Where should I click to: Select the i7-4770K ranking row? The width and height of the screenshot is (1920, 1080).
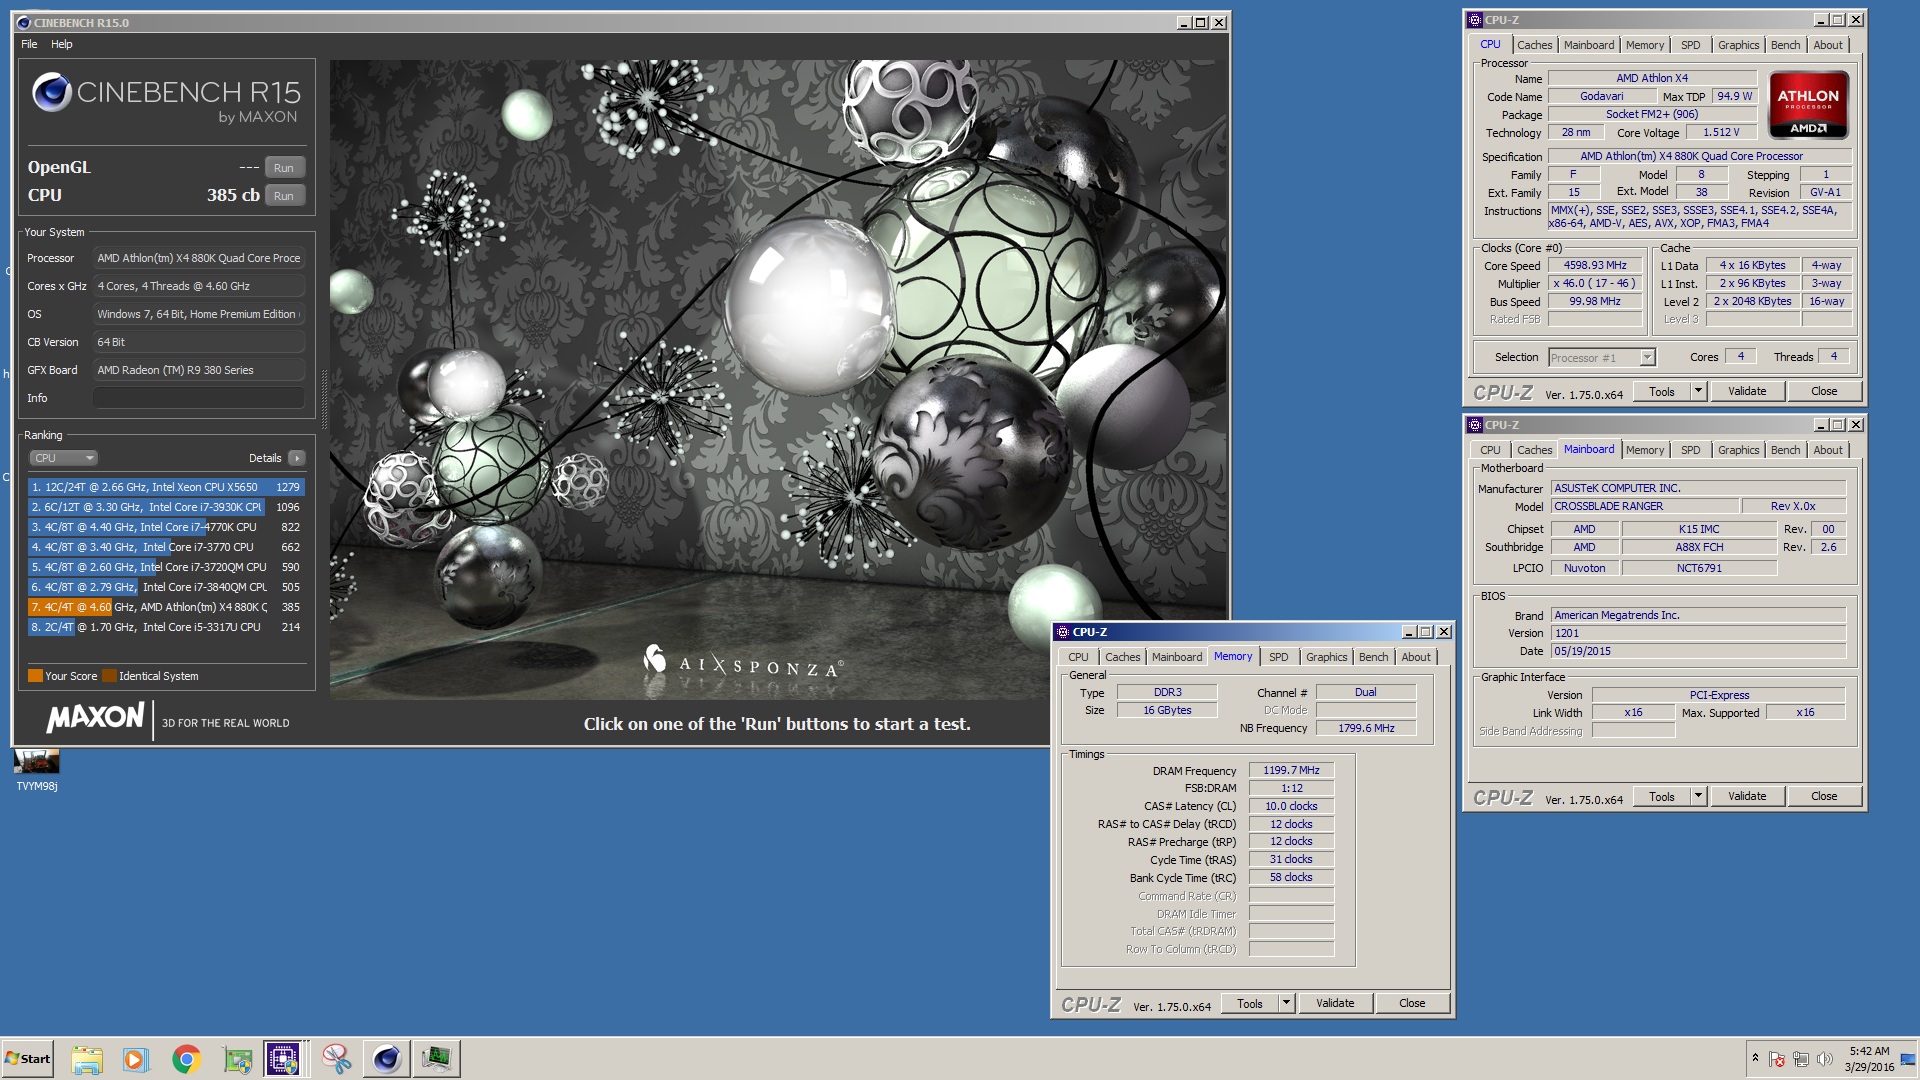point(166,527)
